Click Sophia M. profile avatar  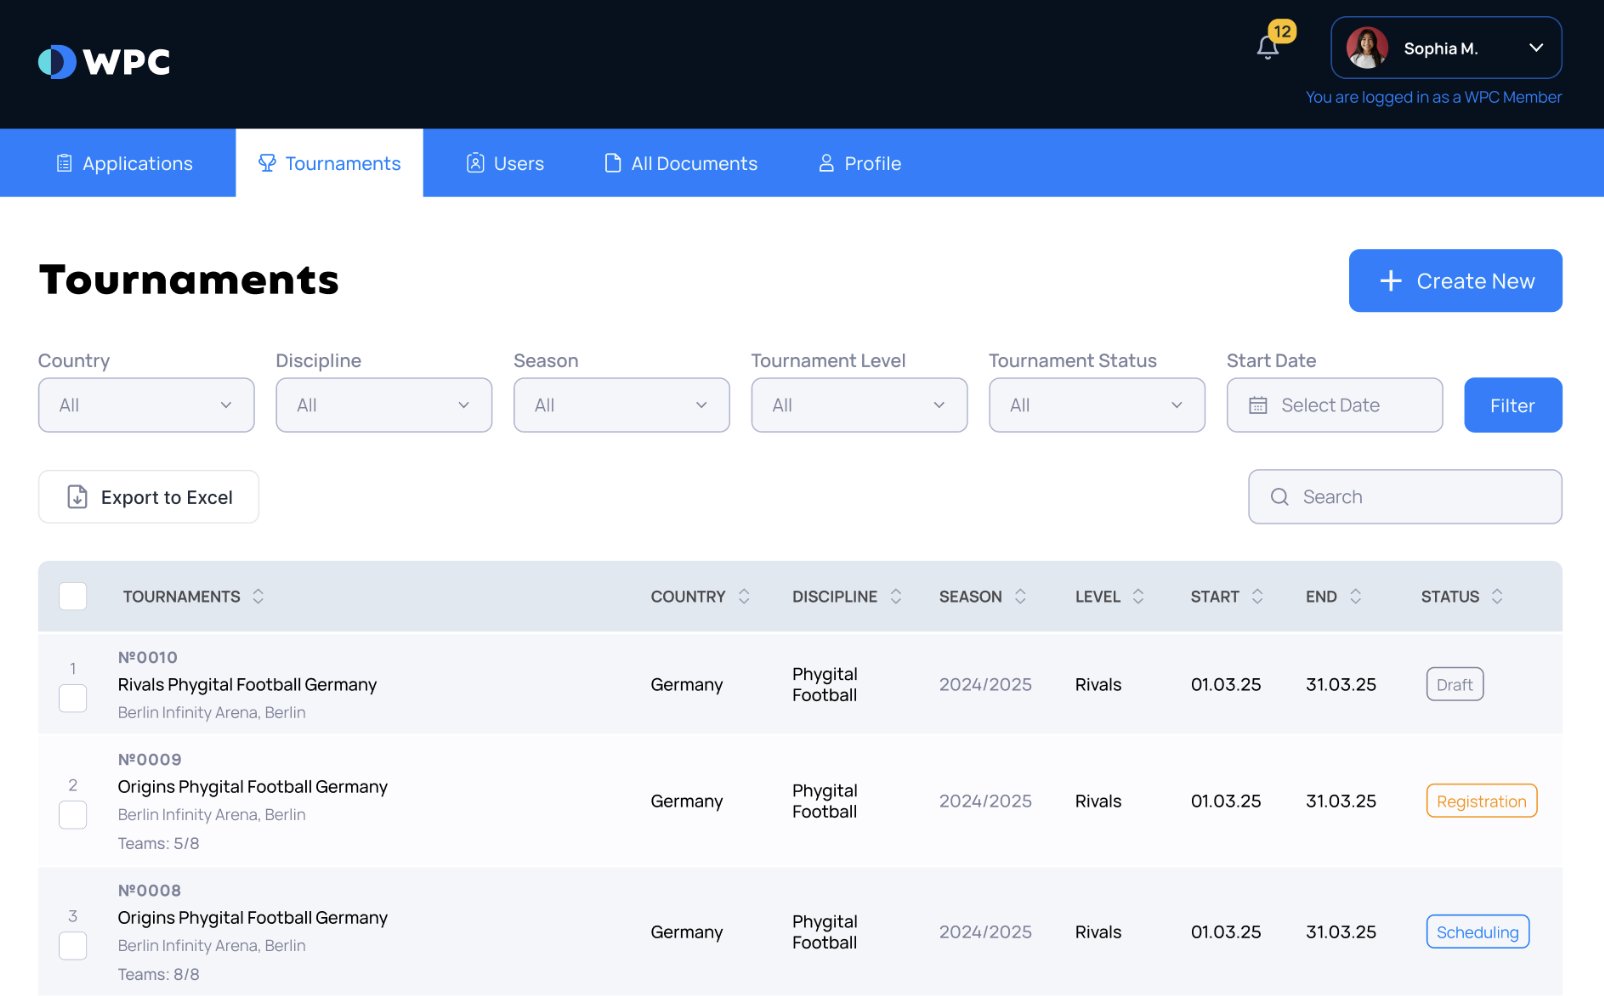pos(1366,48)
